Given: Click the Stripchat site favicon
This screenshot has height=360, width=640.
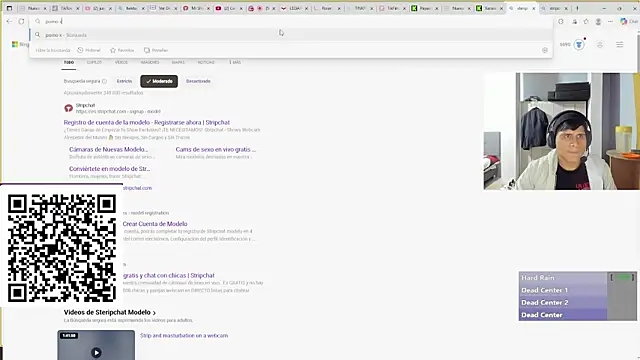Looking at the screenshot, I should point(69,108).
